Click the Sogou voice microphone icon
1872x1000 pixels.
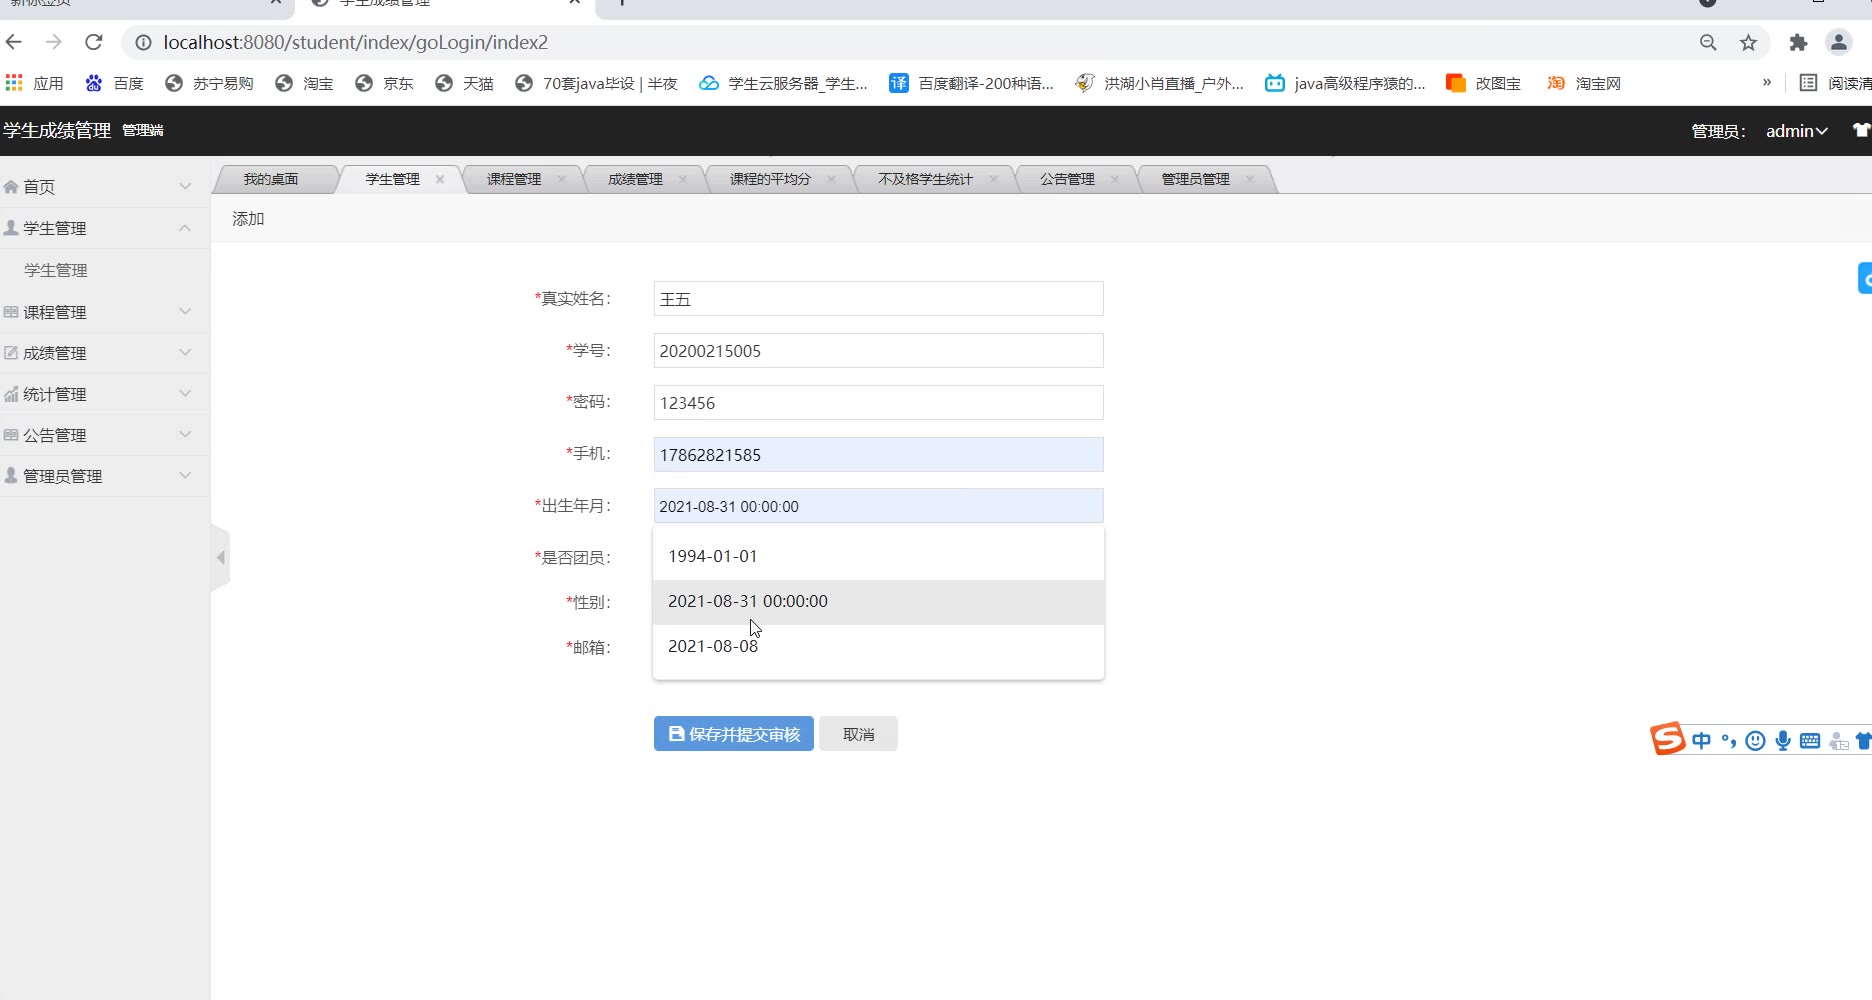tap(1782, 740)
